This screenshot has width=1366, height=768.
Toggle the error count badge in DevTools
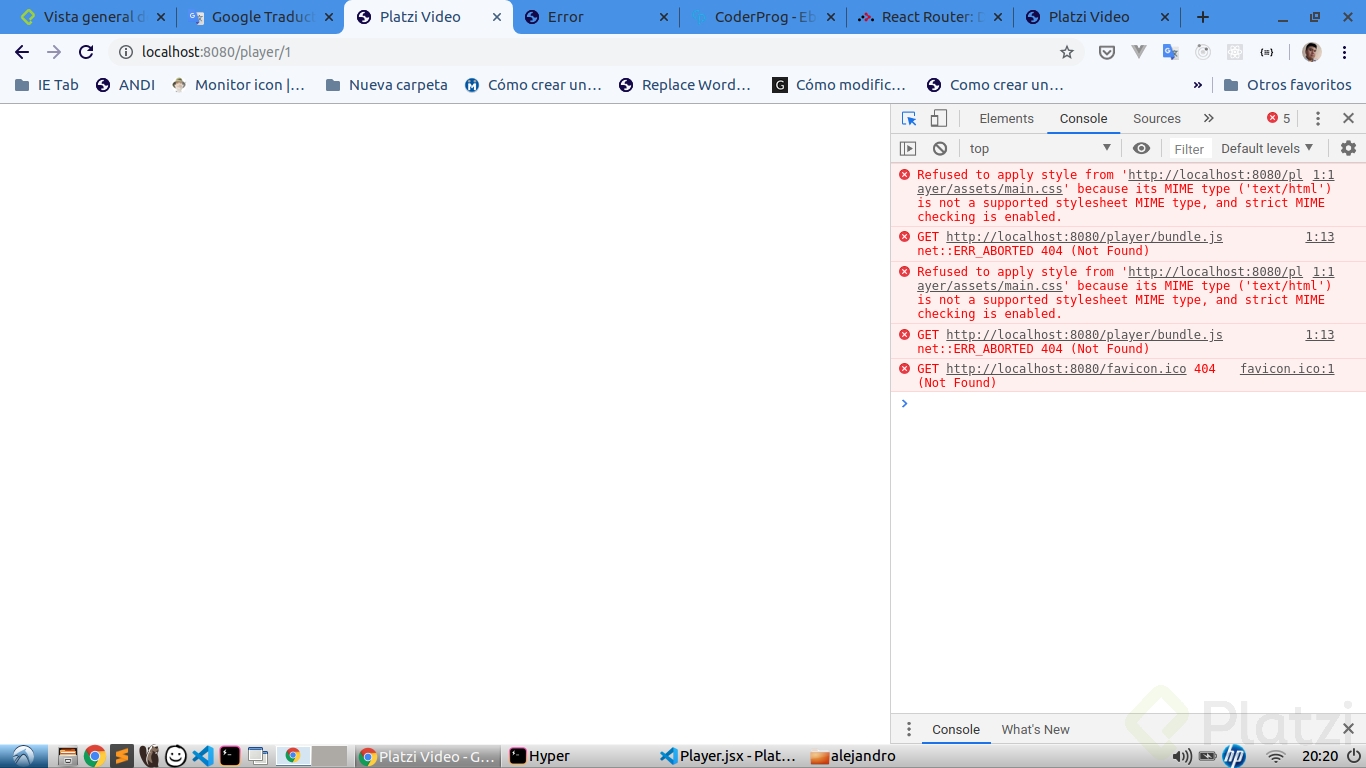point(1276,118)
